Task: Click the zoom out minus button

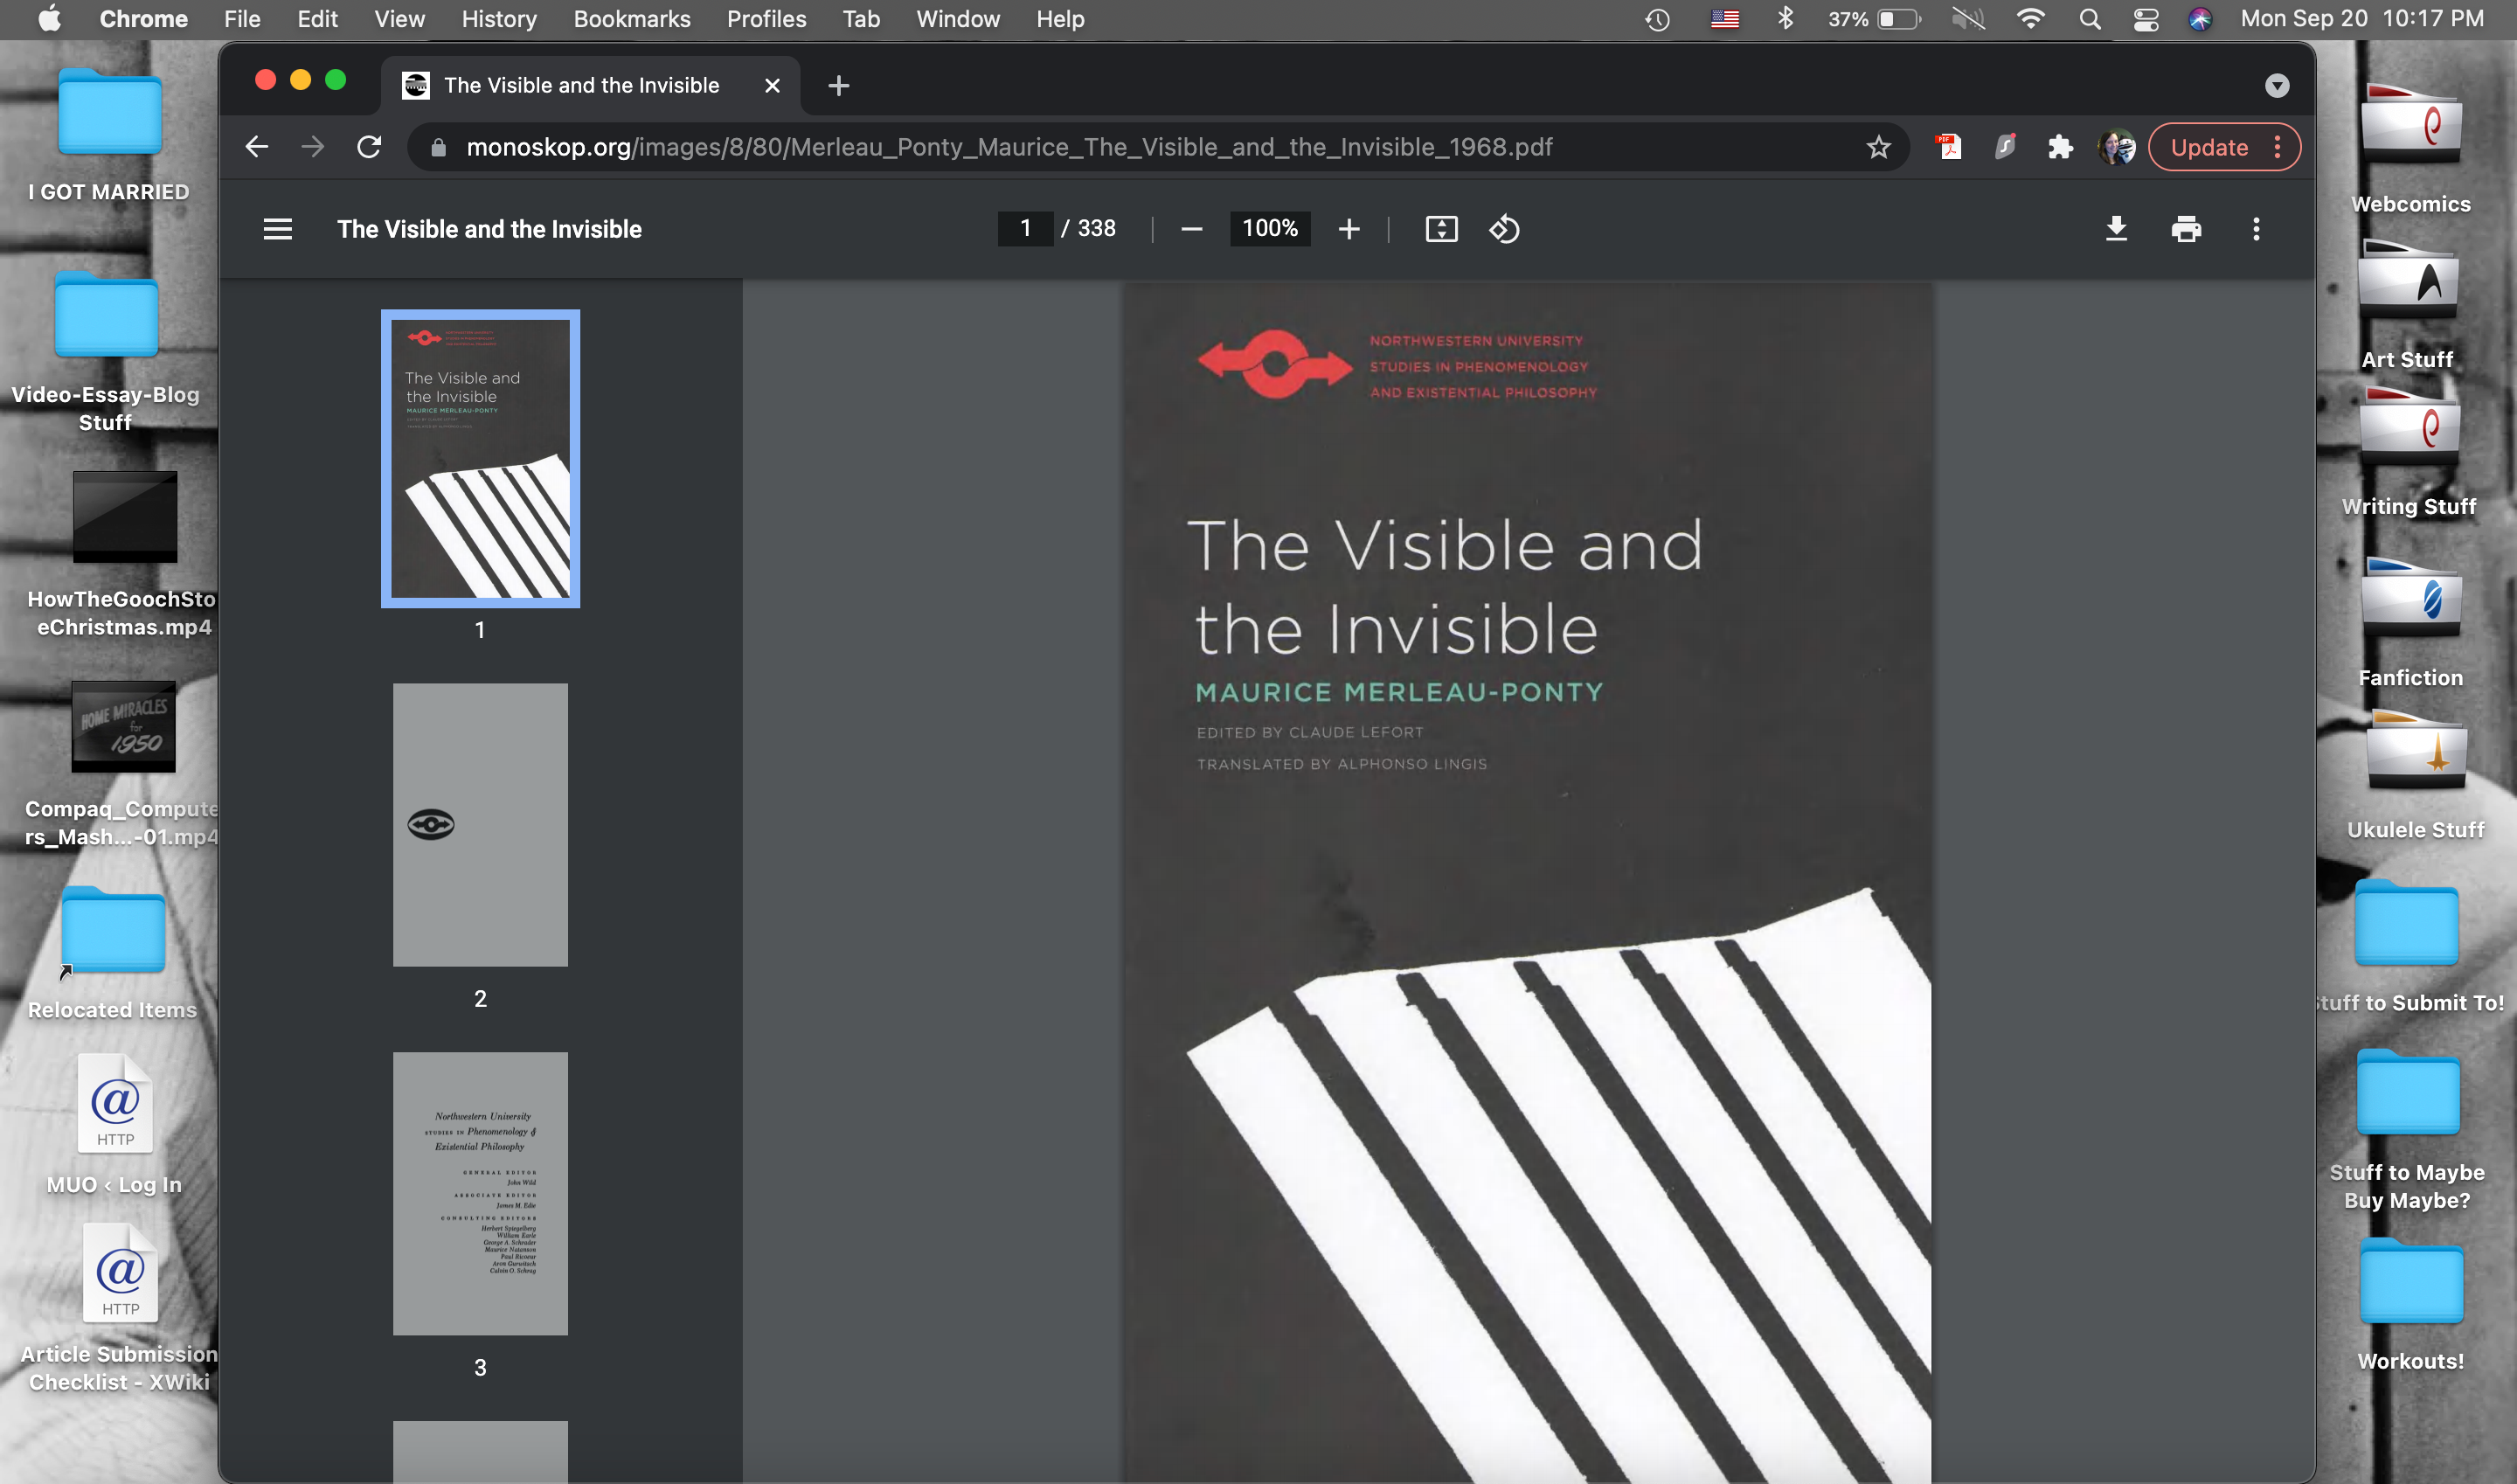Action: [1190, 228]
